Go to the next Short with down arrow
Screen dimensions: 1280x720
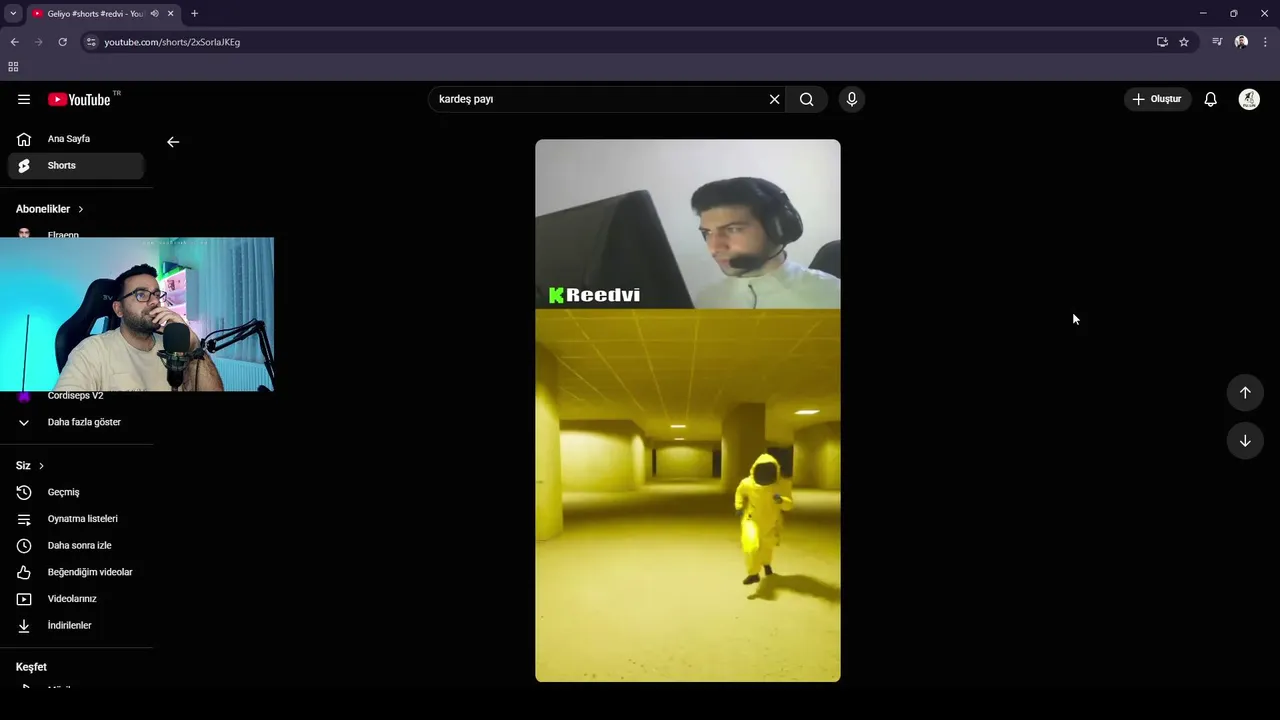pyautogui.click(x=1245, y=441)
